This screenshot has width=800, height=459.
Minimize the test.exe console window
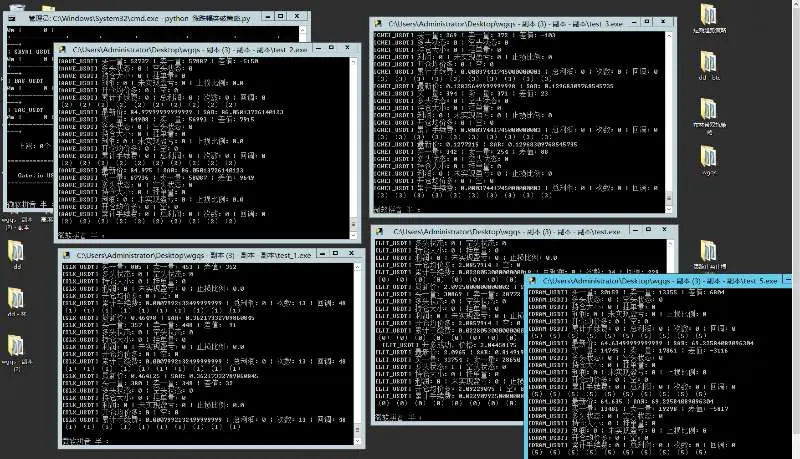tap(635, 231)
